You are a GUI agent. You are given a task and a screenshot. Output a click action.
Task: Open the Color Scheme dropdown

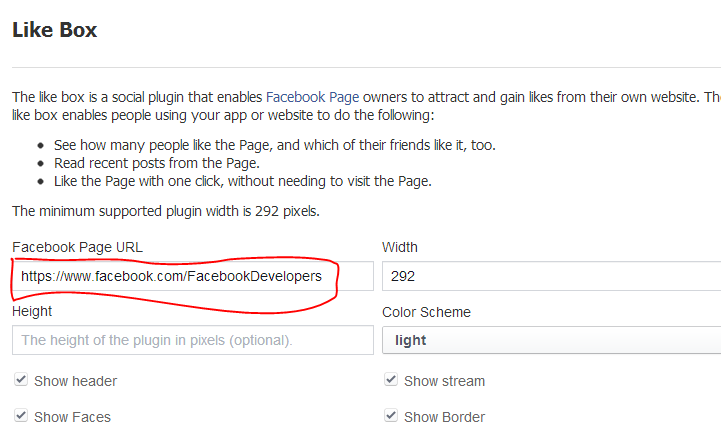(550, 340)
